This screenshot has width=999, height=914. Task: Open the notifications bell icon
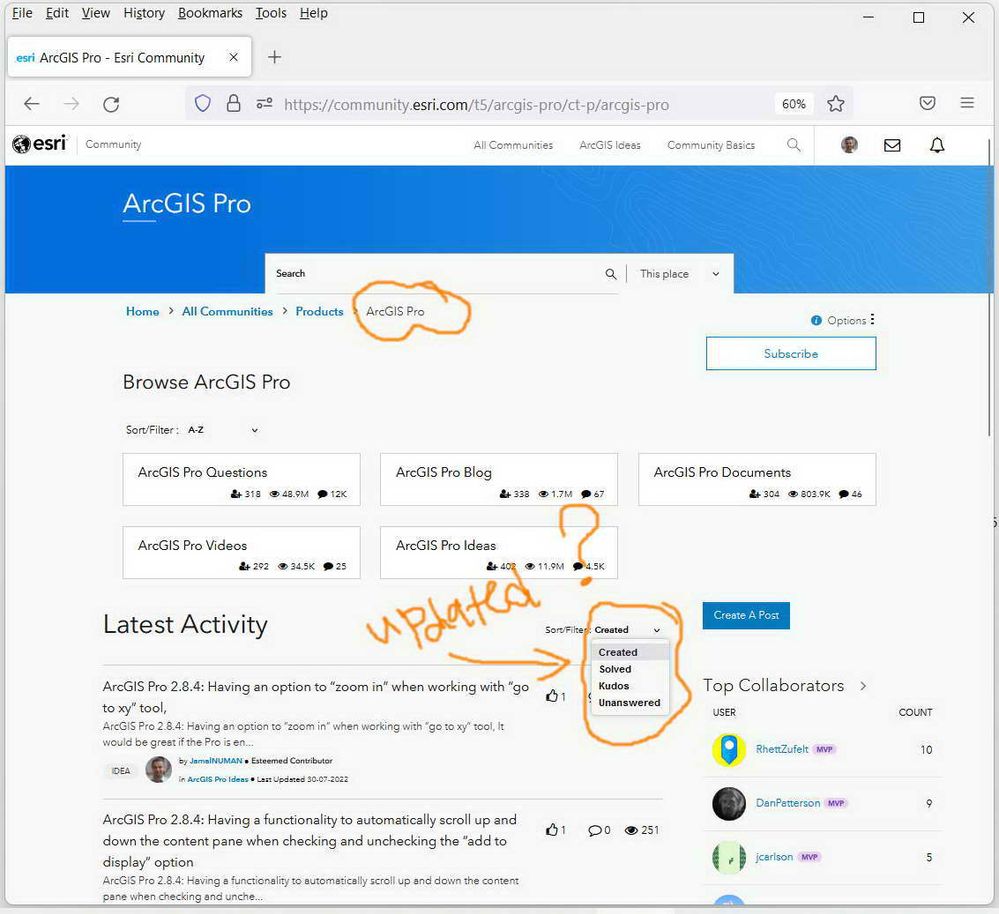point(937,145)
